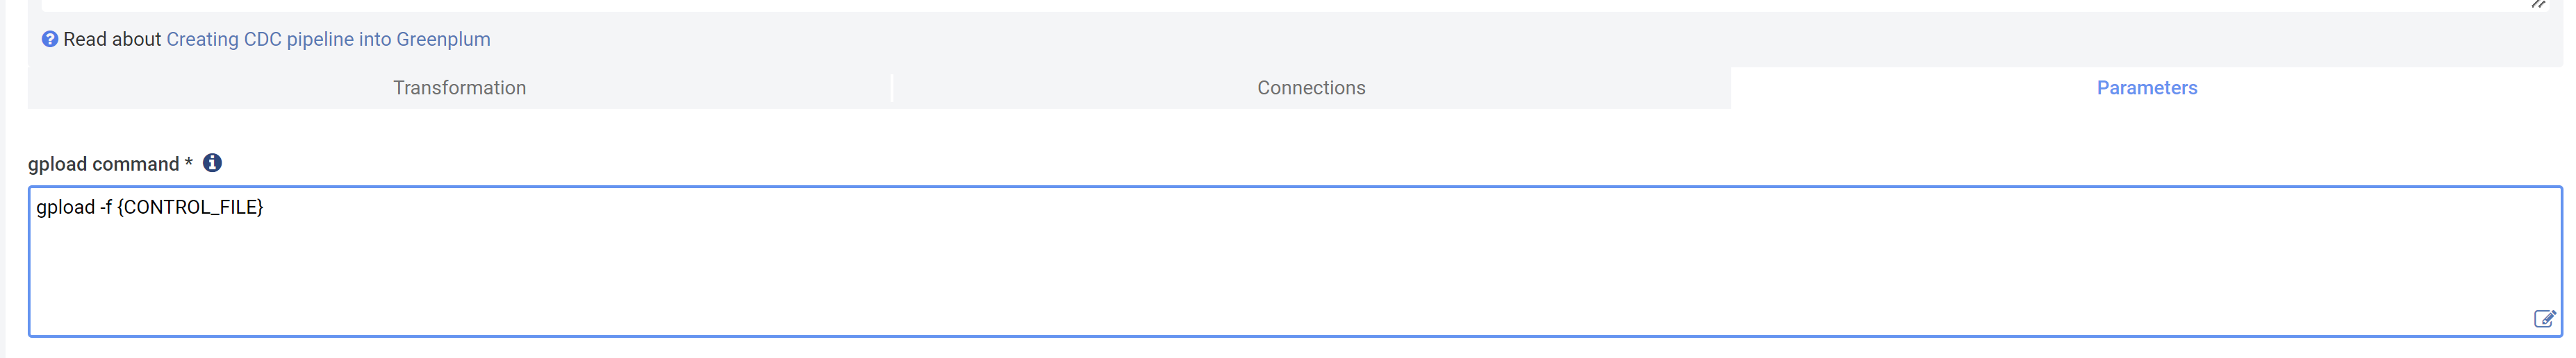2576x358 pixels.
Task: Click the gpload command field label
Action: pos(103,164)
